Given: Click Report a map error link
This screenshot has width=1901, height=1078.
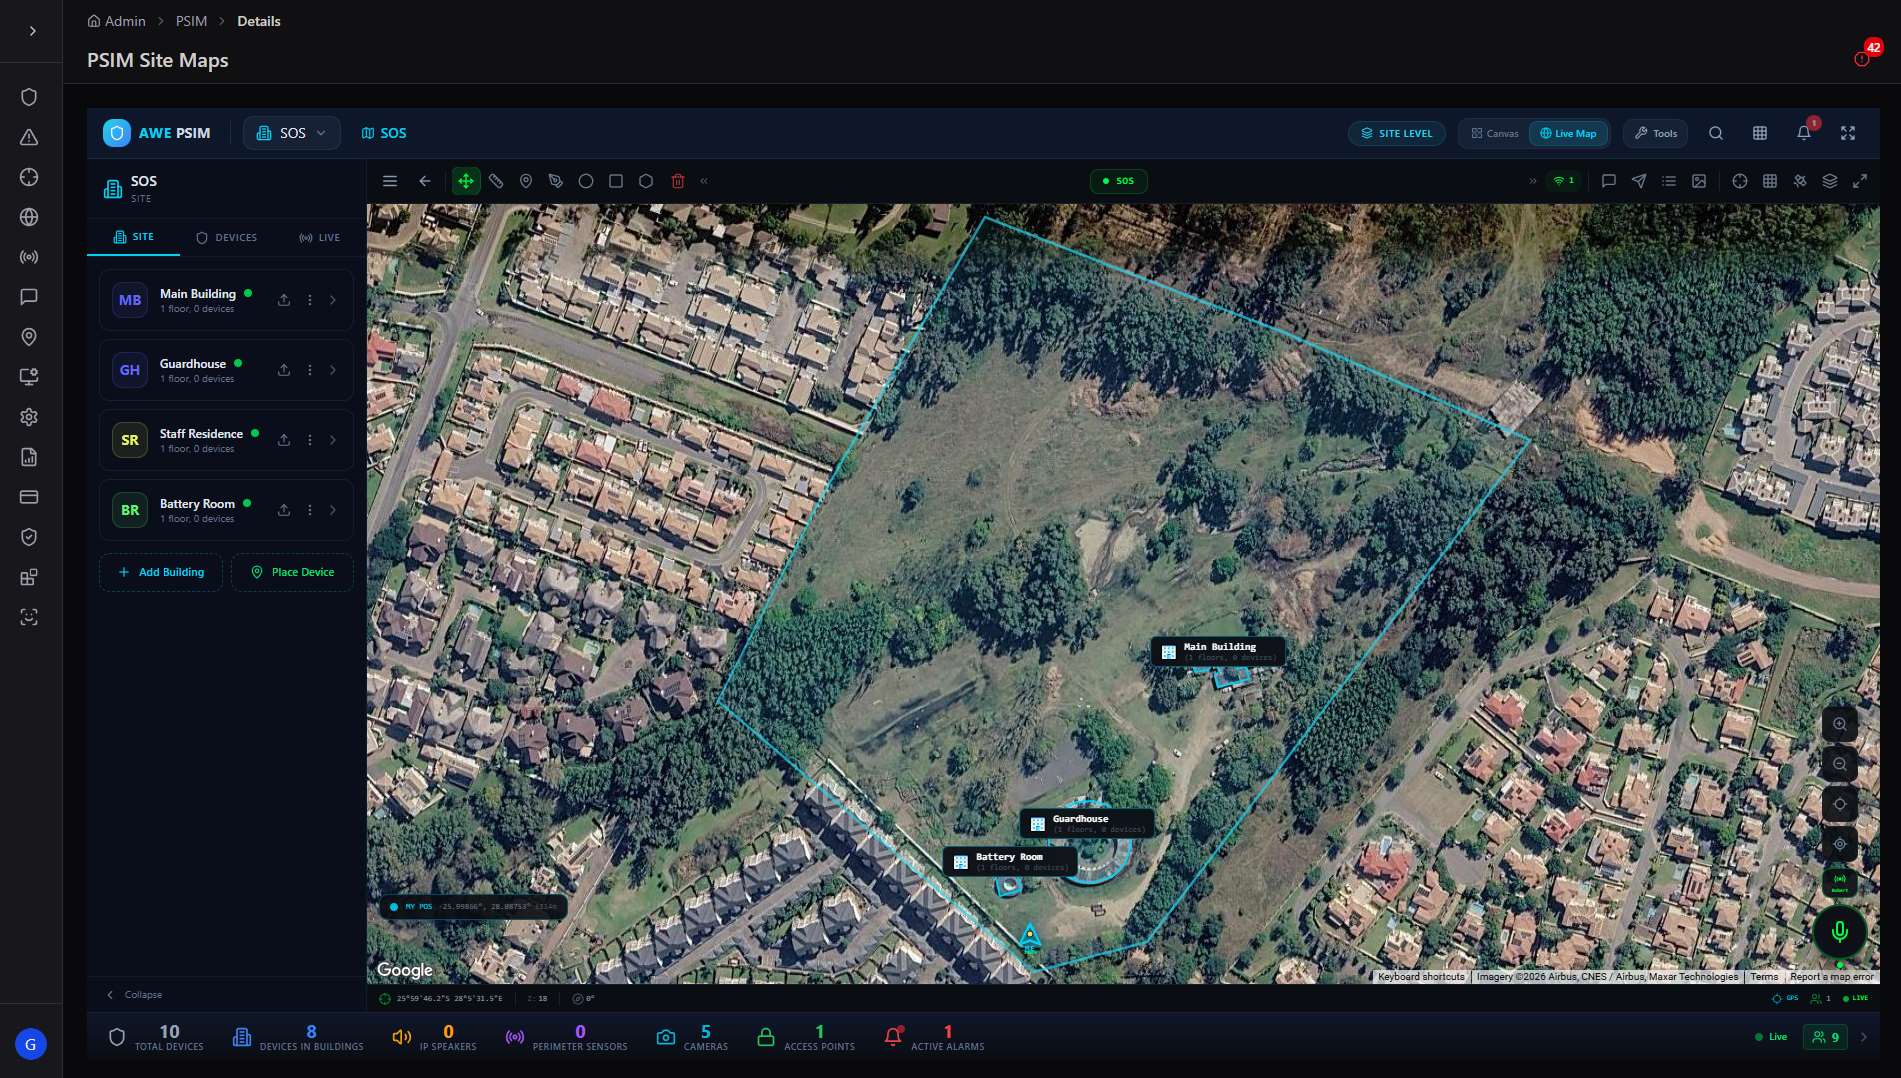Looking at the screenshot, I should (1832, 977).
